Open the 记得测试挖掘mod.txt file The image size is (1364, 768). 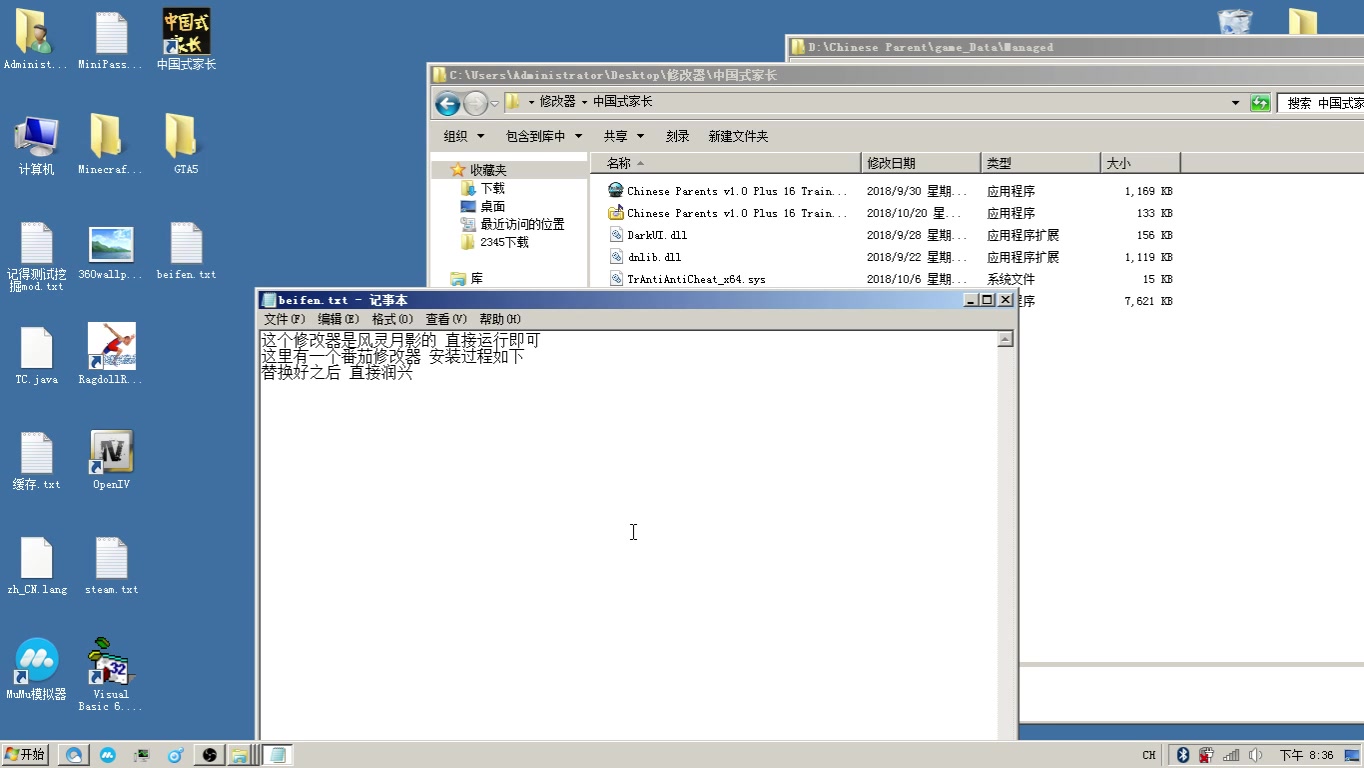[36, 256]
